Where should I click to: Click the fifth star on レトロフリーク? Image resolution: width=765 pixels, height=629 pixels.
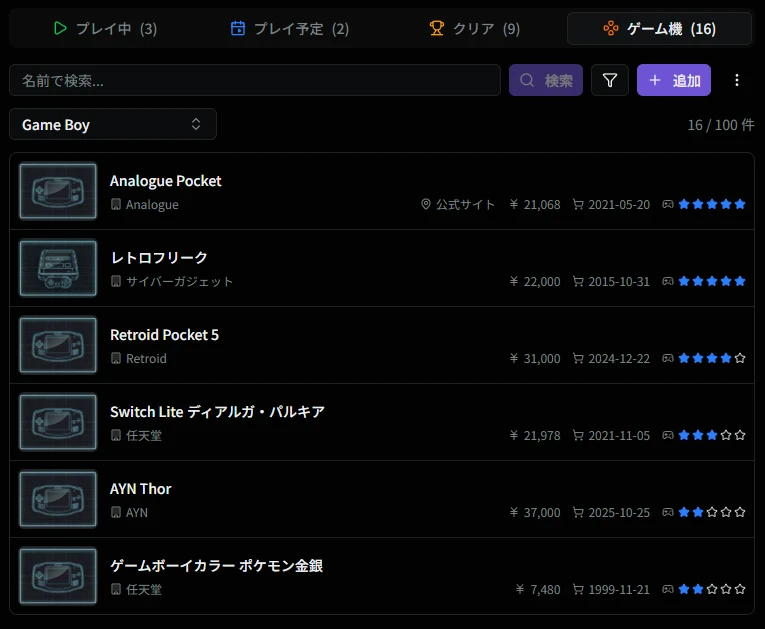(740, 281)
